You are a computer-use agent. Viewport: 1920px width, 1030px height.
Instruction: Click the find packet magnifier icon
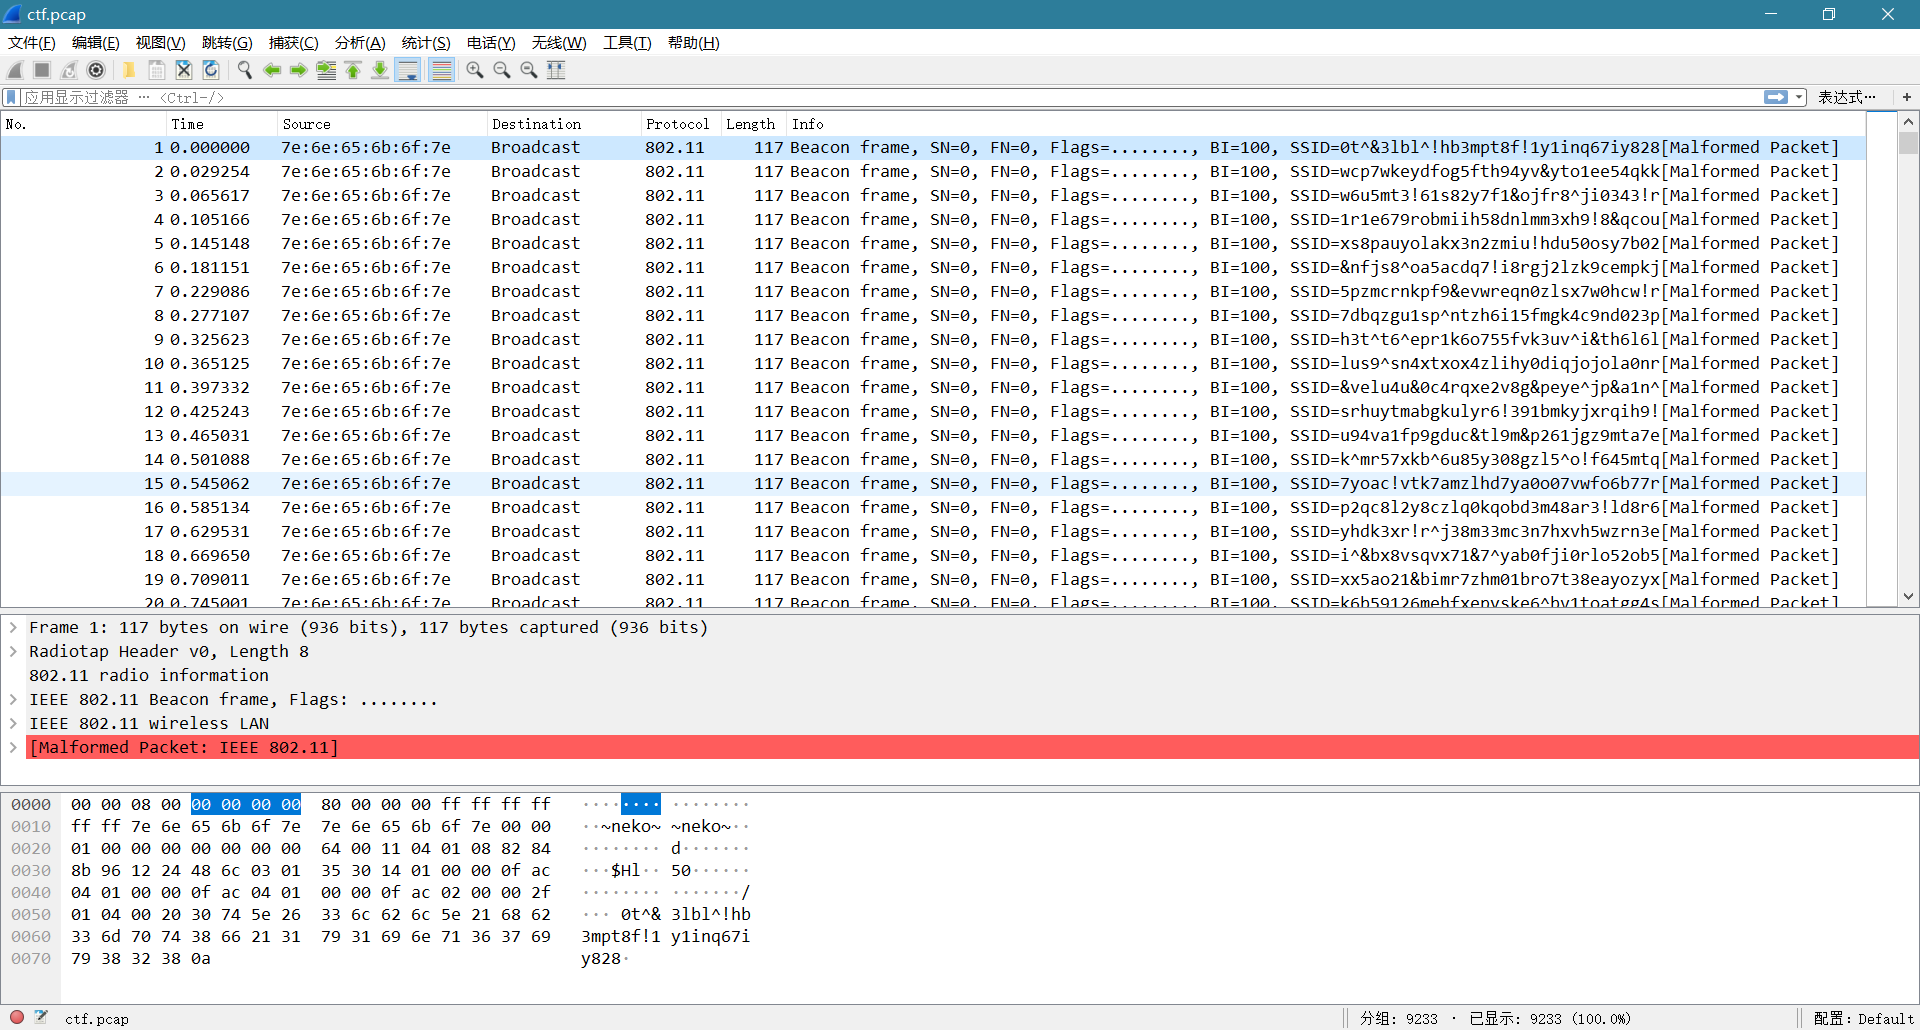pos(244,70)
